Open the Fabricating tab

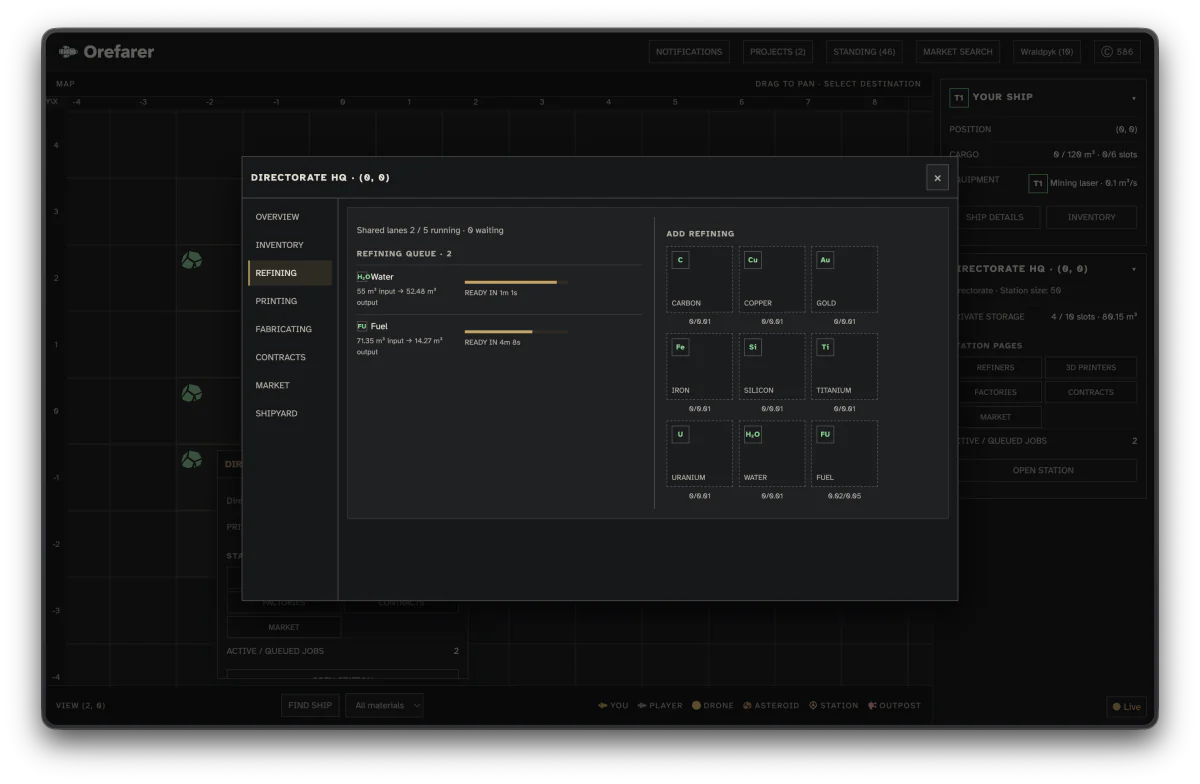point(290,329)
